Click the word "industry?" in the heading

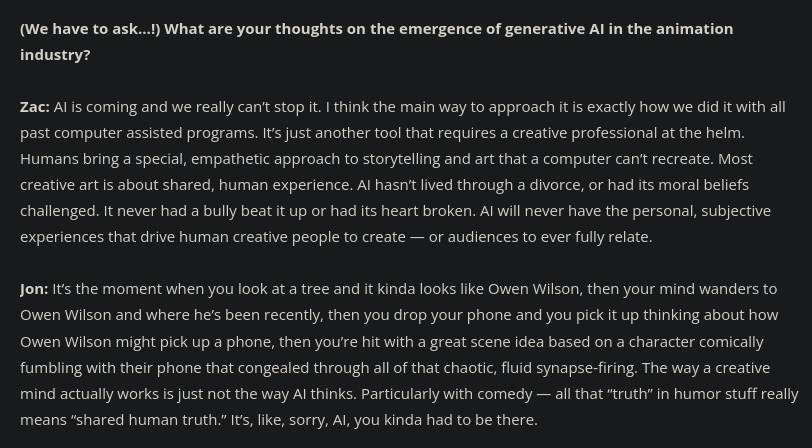(x=55, y=55)
